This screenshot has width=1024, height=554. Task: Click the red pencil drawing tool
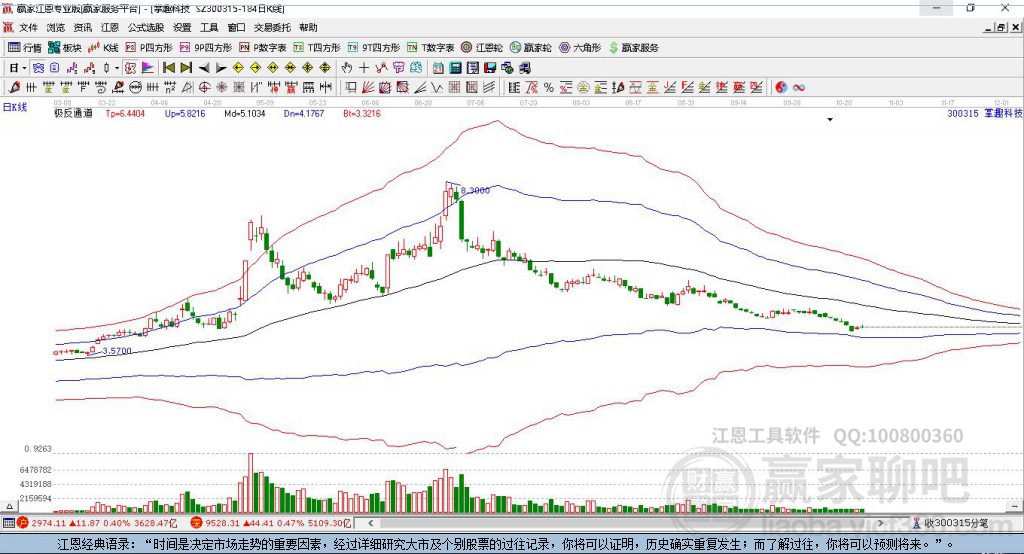(x=14, y=87)
